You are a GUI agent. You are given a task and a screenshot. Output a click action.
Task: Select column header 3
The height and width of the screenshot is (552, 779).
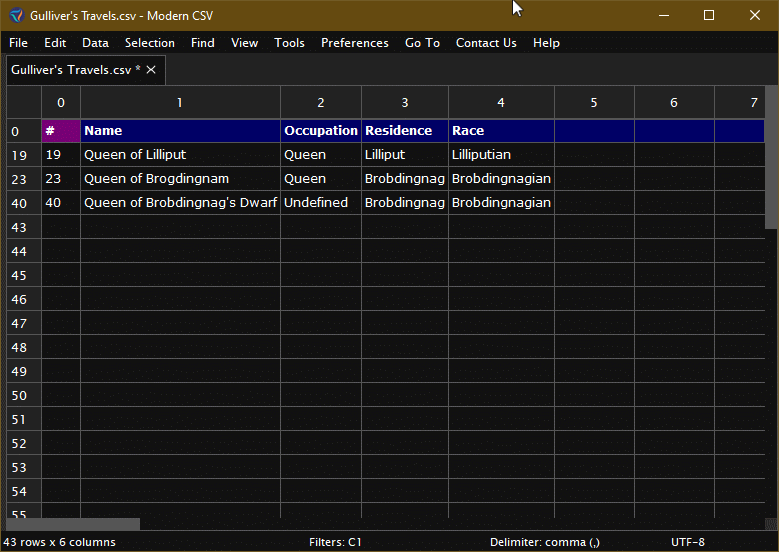click(x=405, y=102)
